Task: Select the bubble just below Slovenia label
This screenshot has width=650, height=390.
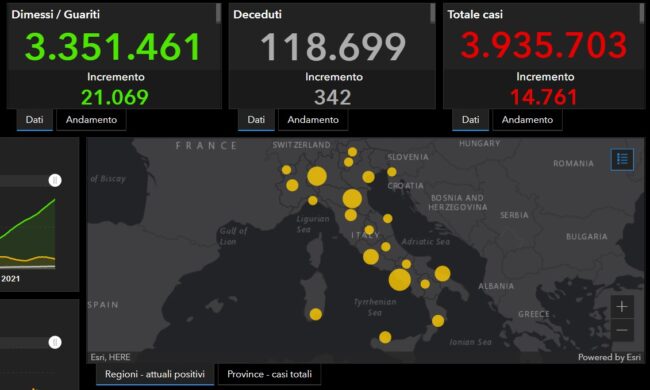Action: click(x=392, y=172)
